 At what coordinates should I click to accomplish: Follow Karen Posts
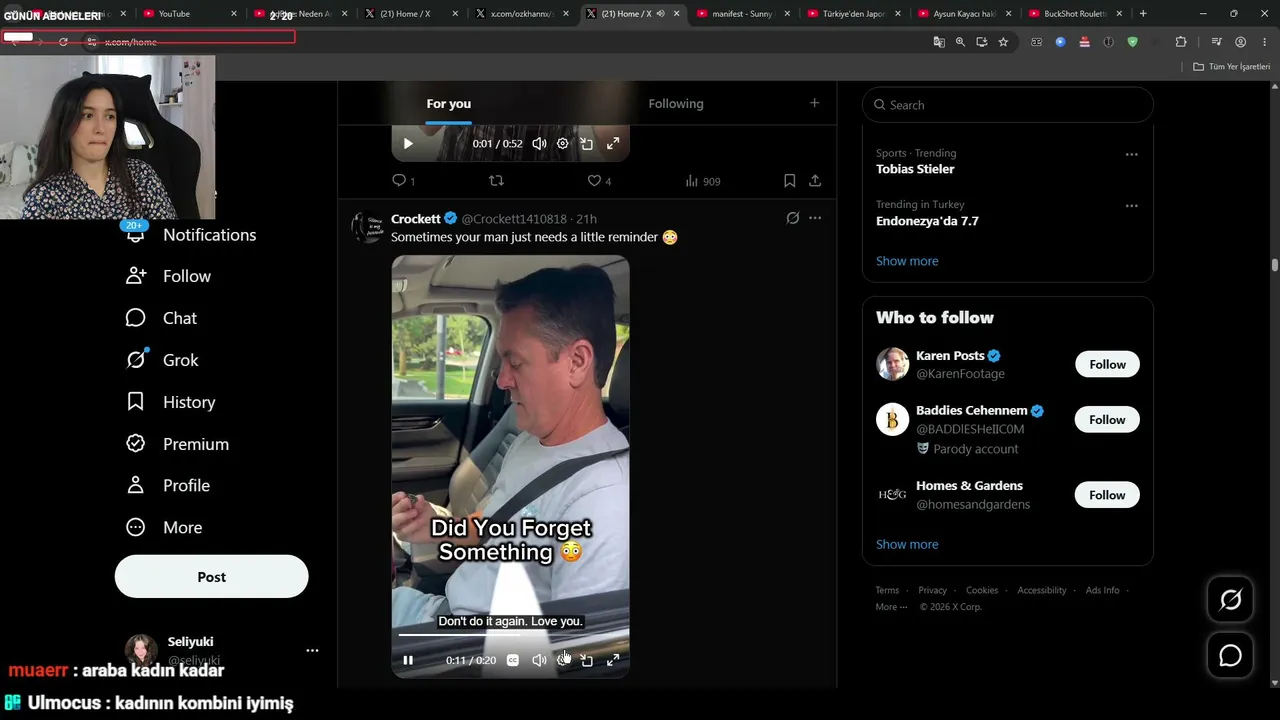pyautogui.click(x=1107, y=365)
